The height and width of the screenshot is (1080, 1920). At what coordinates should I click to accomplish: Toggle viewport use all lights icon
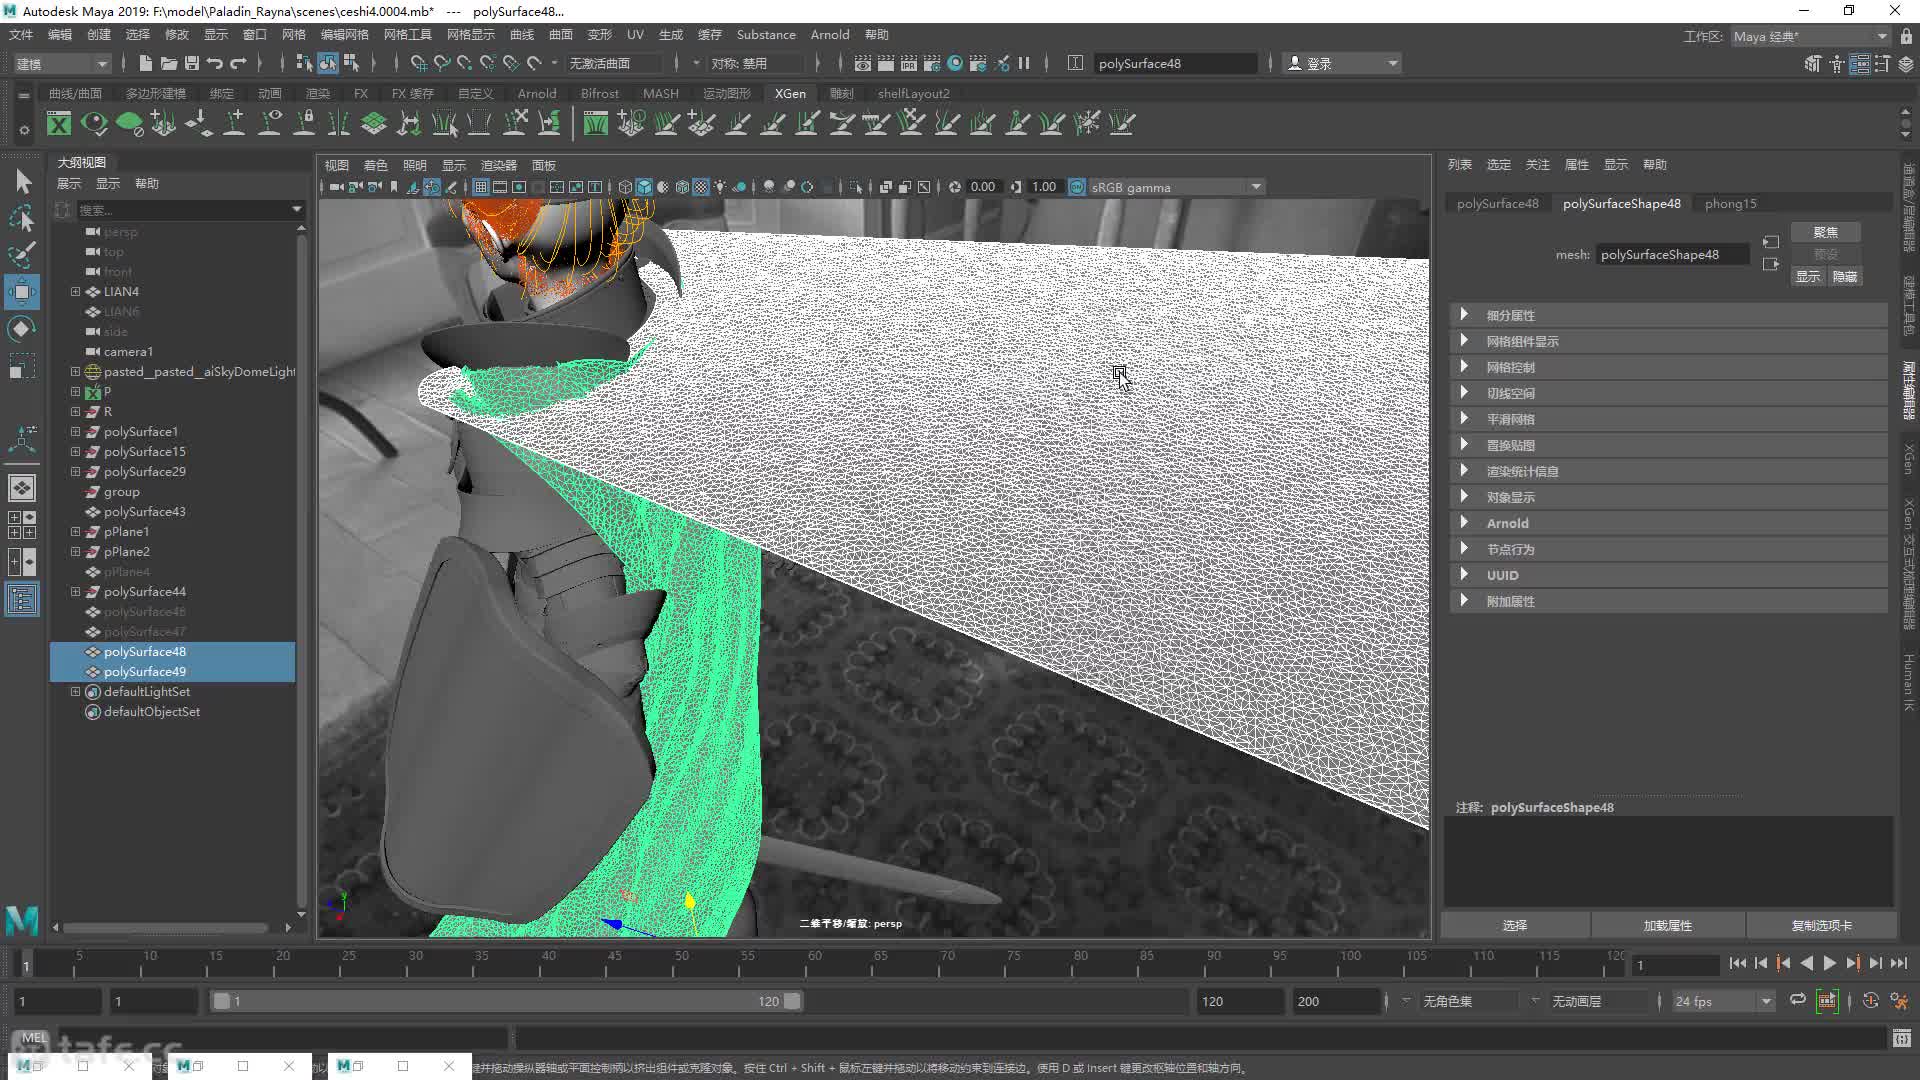(x=720, y=187)
